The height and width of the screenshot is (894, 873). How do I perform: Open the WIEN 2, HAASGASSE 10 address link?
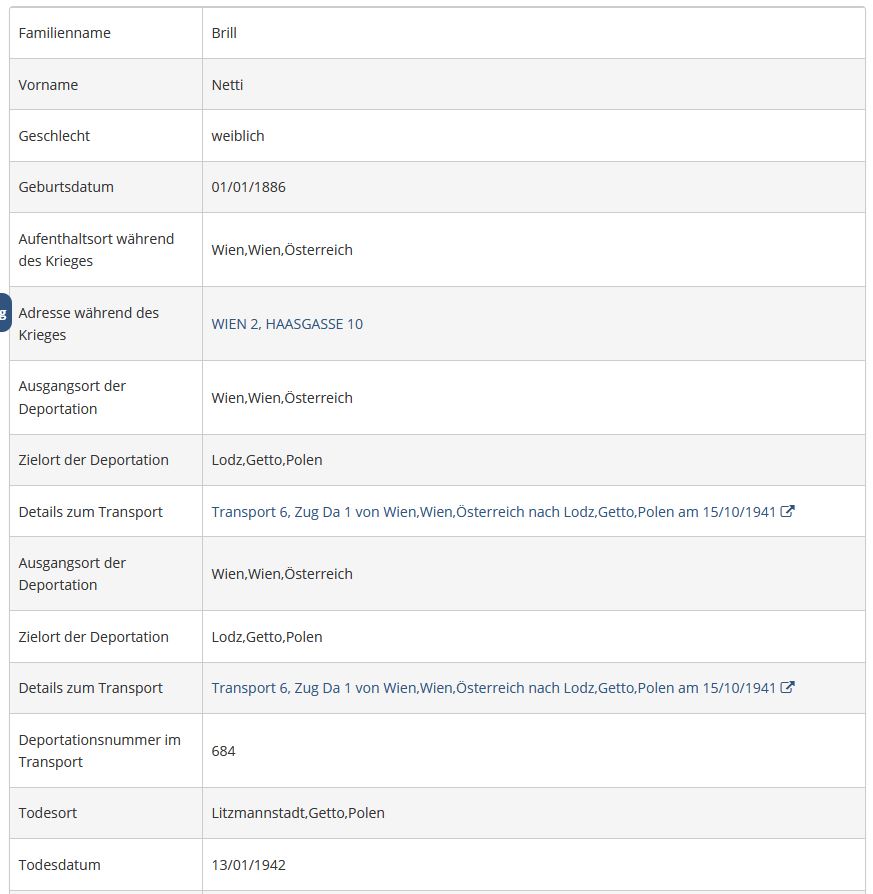tap(287, 324)
